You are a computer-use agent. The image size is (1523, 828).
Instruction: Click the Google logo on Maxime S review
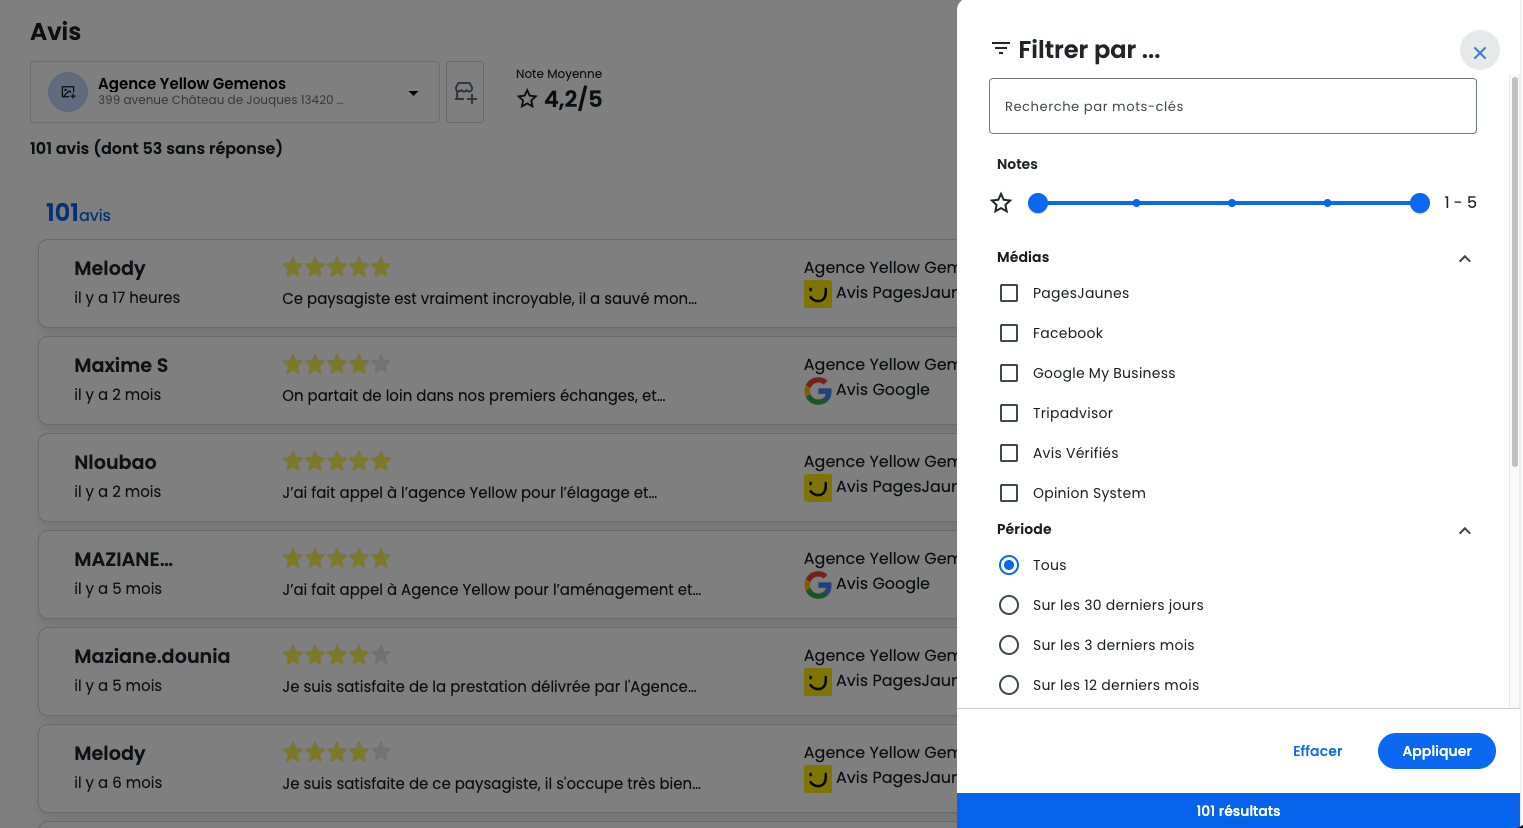[818, 390]
